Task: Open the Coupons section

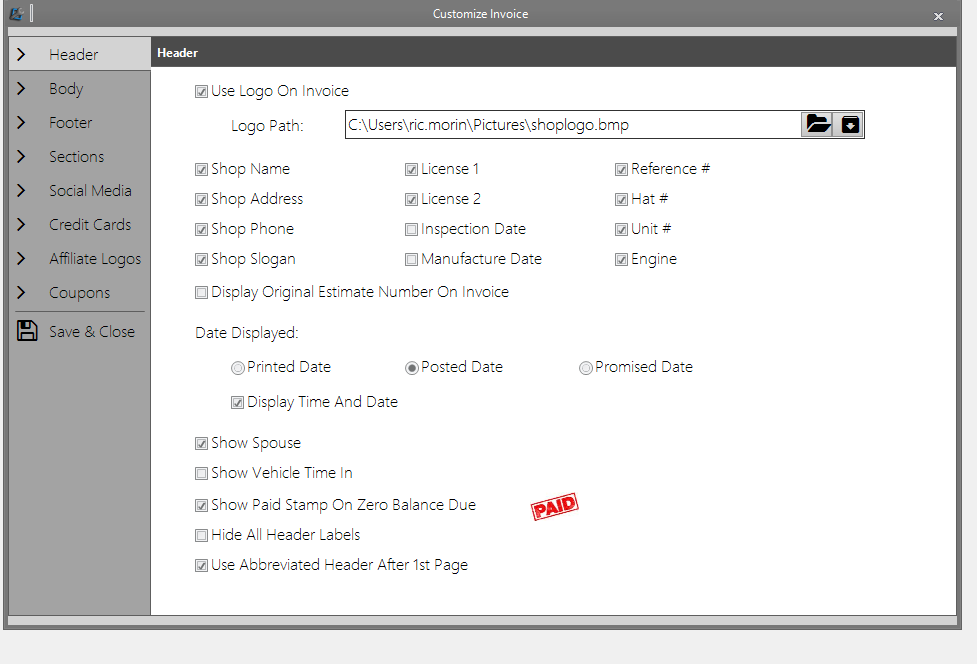Action: (80, 292)
